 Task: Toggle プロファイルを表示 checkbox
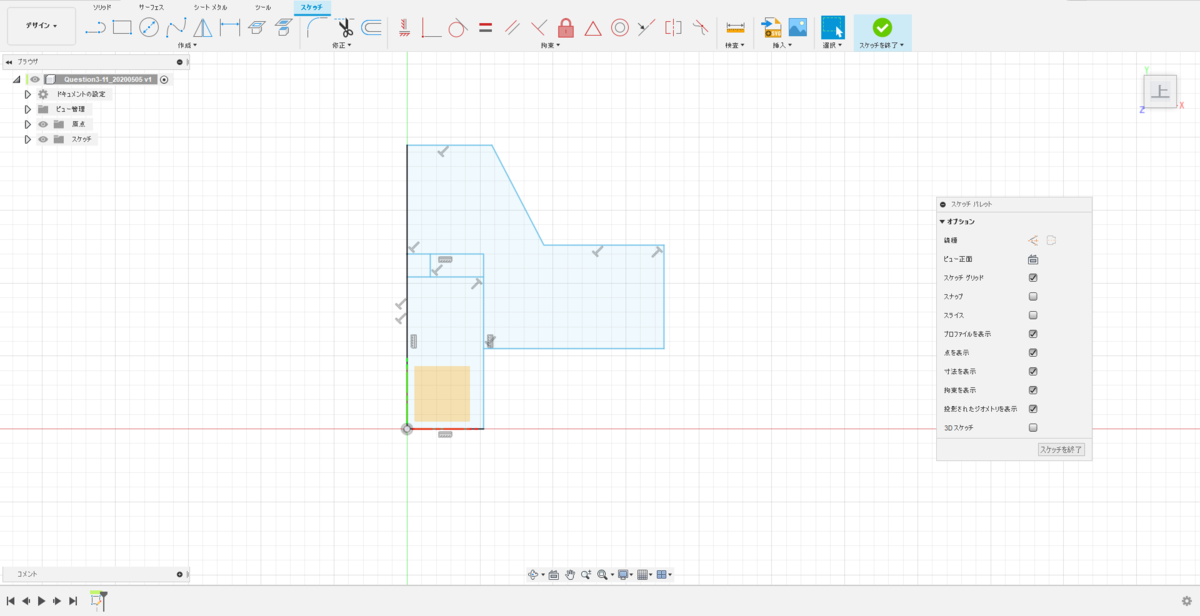(1033, 334)
